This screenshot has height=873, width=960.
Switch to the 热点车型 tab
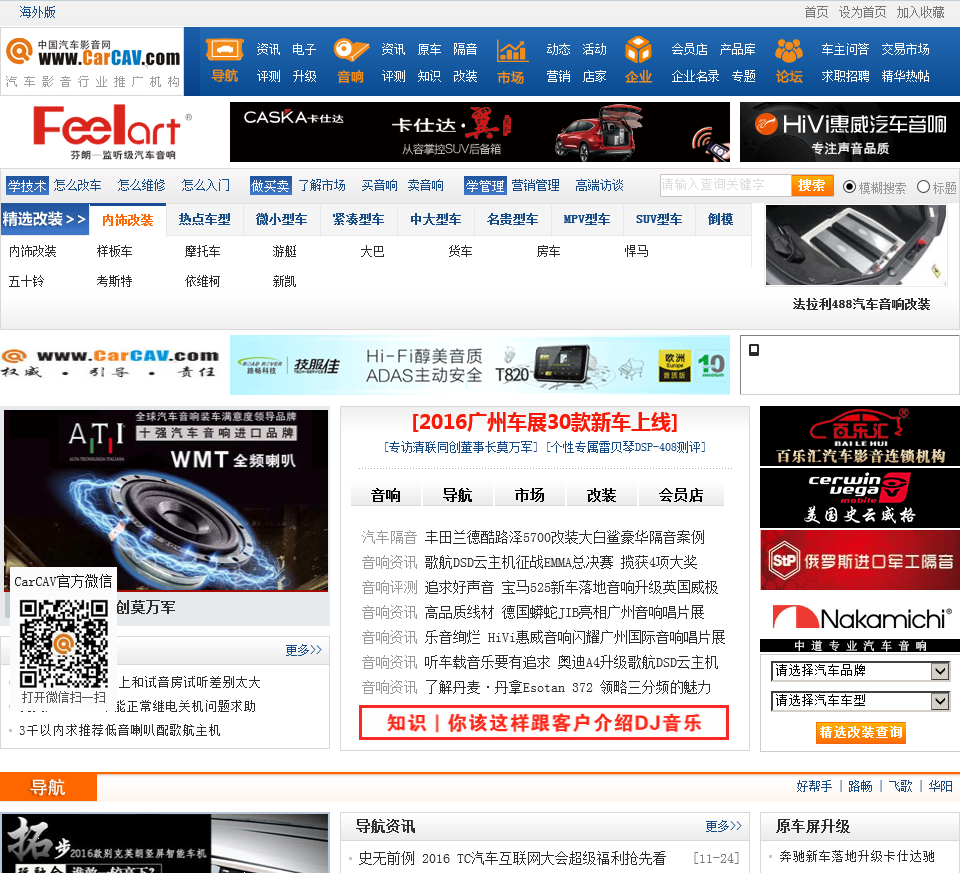pos(204,219)
